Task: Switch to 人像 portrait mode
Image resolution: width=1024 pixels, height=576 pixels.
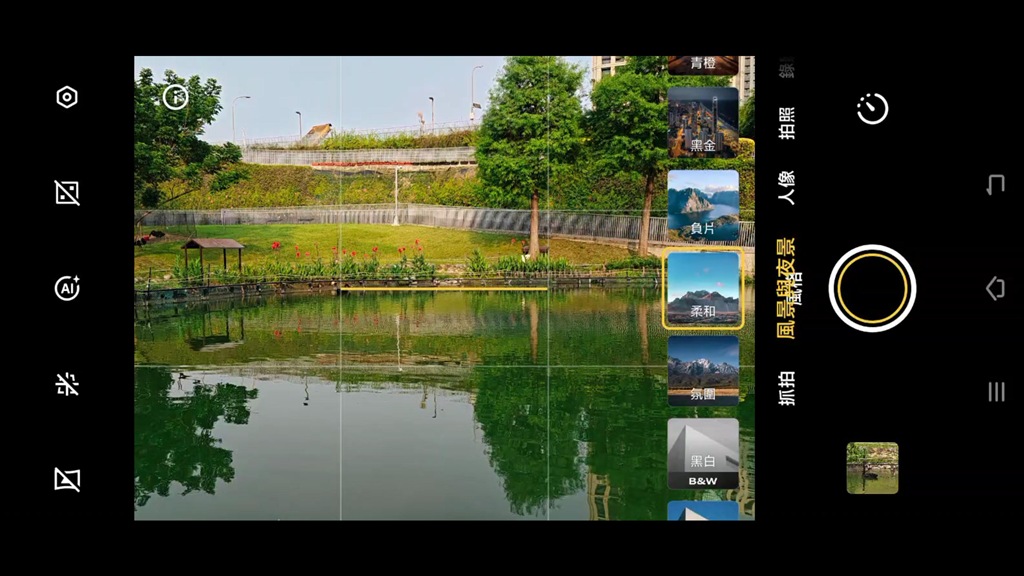Action: tap(787, 188)
